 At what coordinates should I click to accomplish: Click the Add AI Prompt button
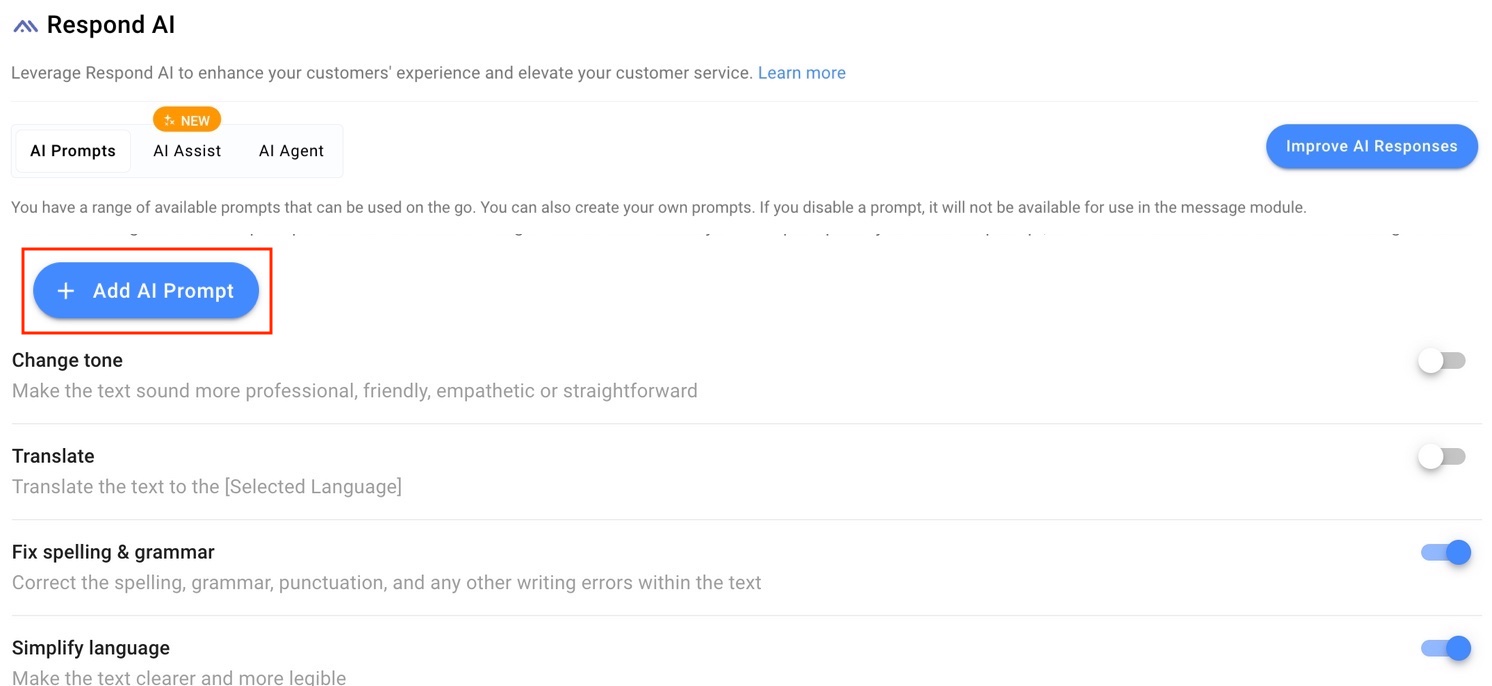[x=146, y=291]
